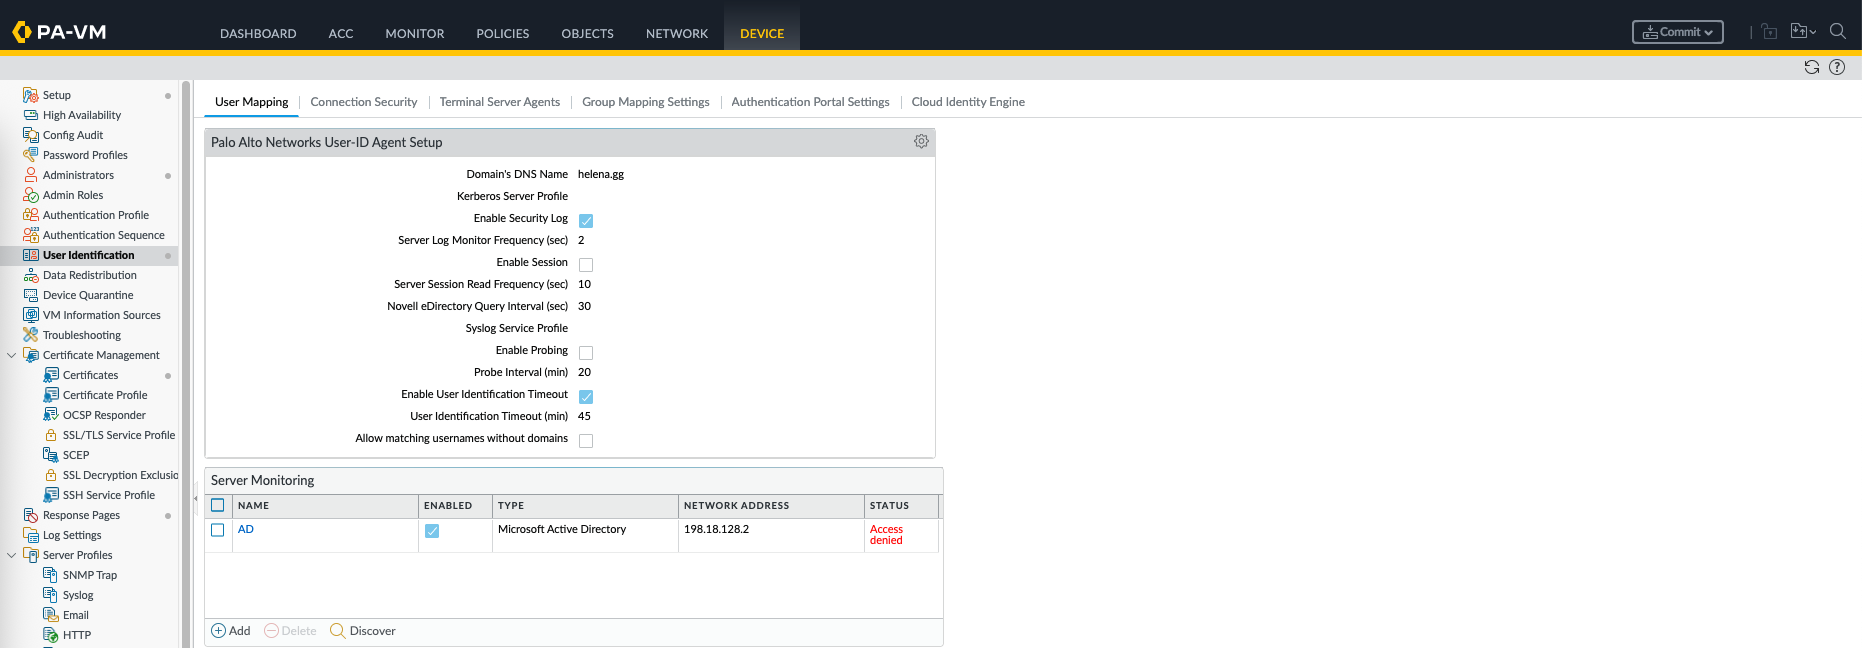The height and width of the screenshot is (648, 1862).
Task: Open the help question mark icon
Action: 1837,67
